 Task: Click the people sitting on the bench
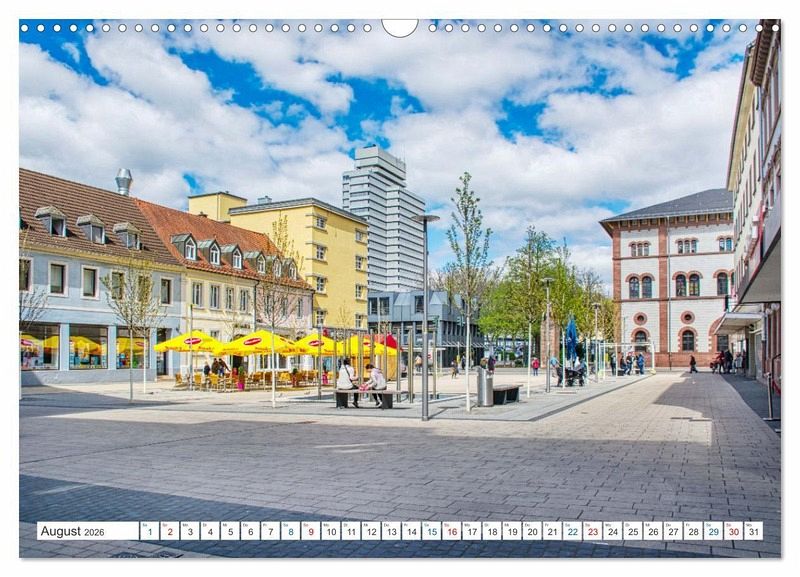click(360, 382)
